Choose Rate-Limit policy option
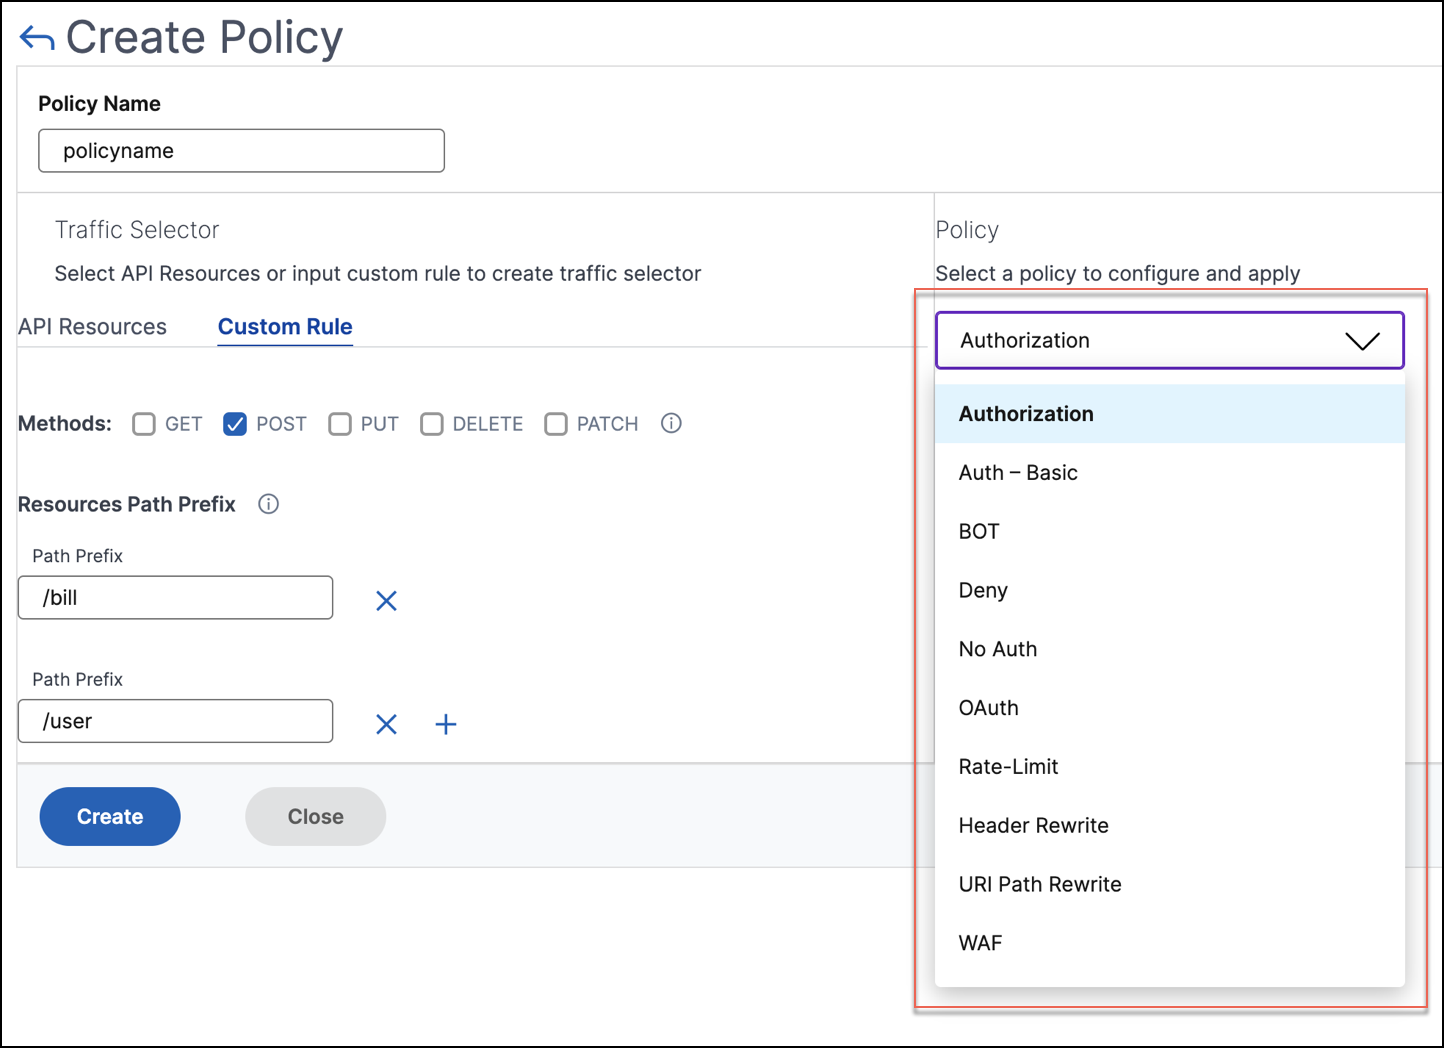The width and height of the screenshot is (1444, 1048). 1170,767
